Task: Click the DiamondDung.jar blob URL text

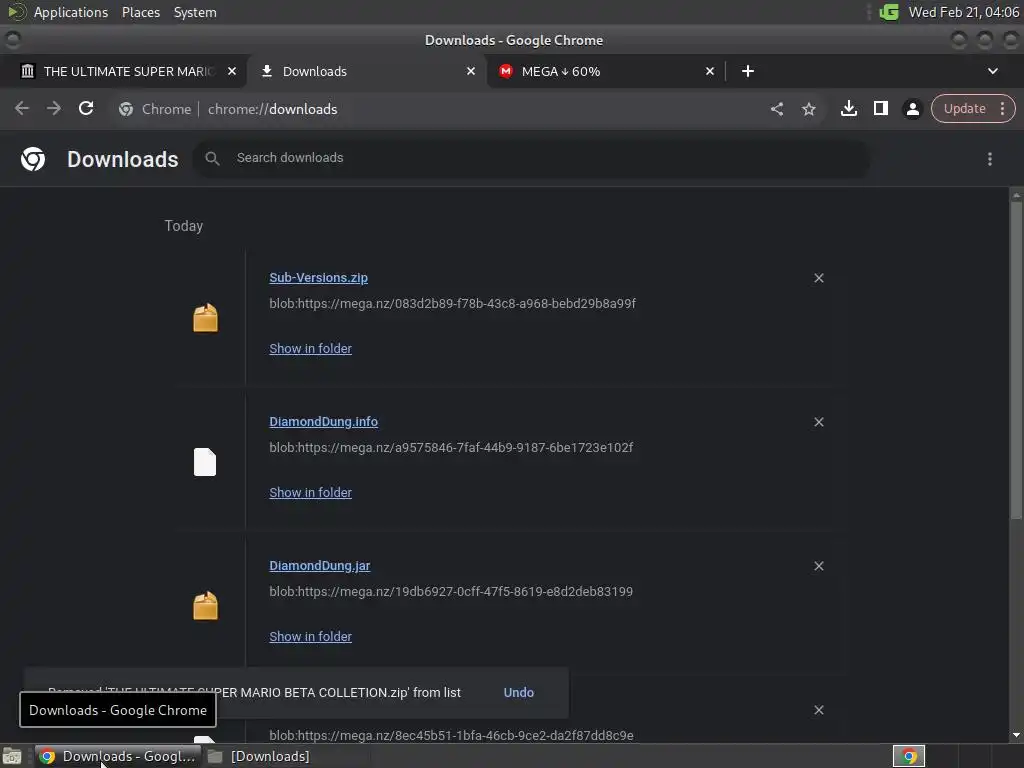Action: (x=451, y=592)
